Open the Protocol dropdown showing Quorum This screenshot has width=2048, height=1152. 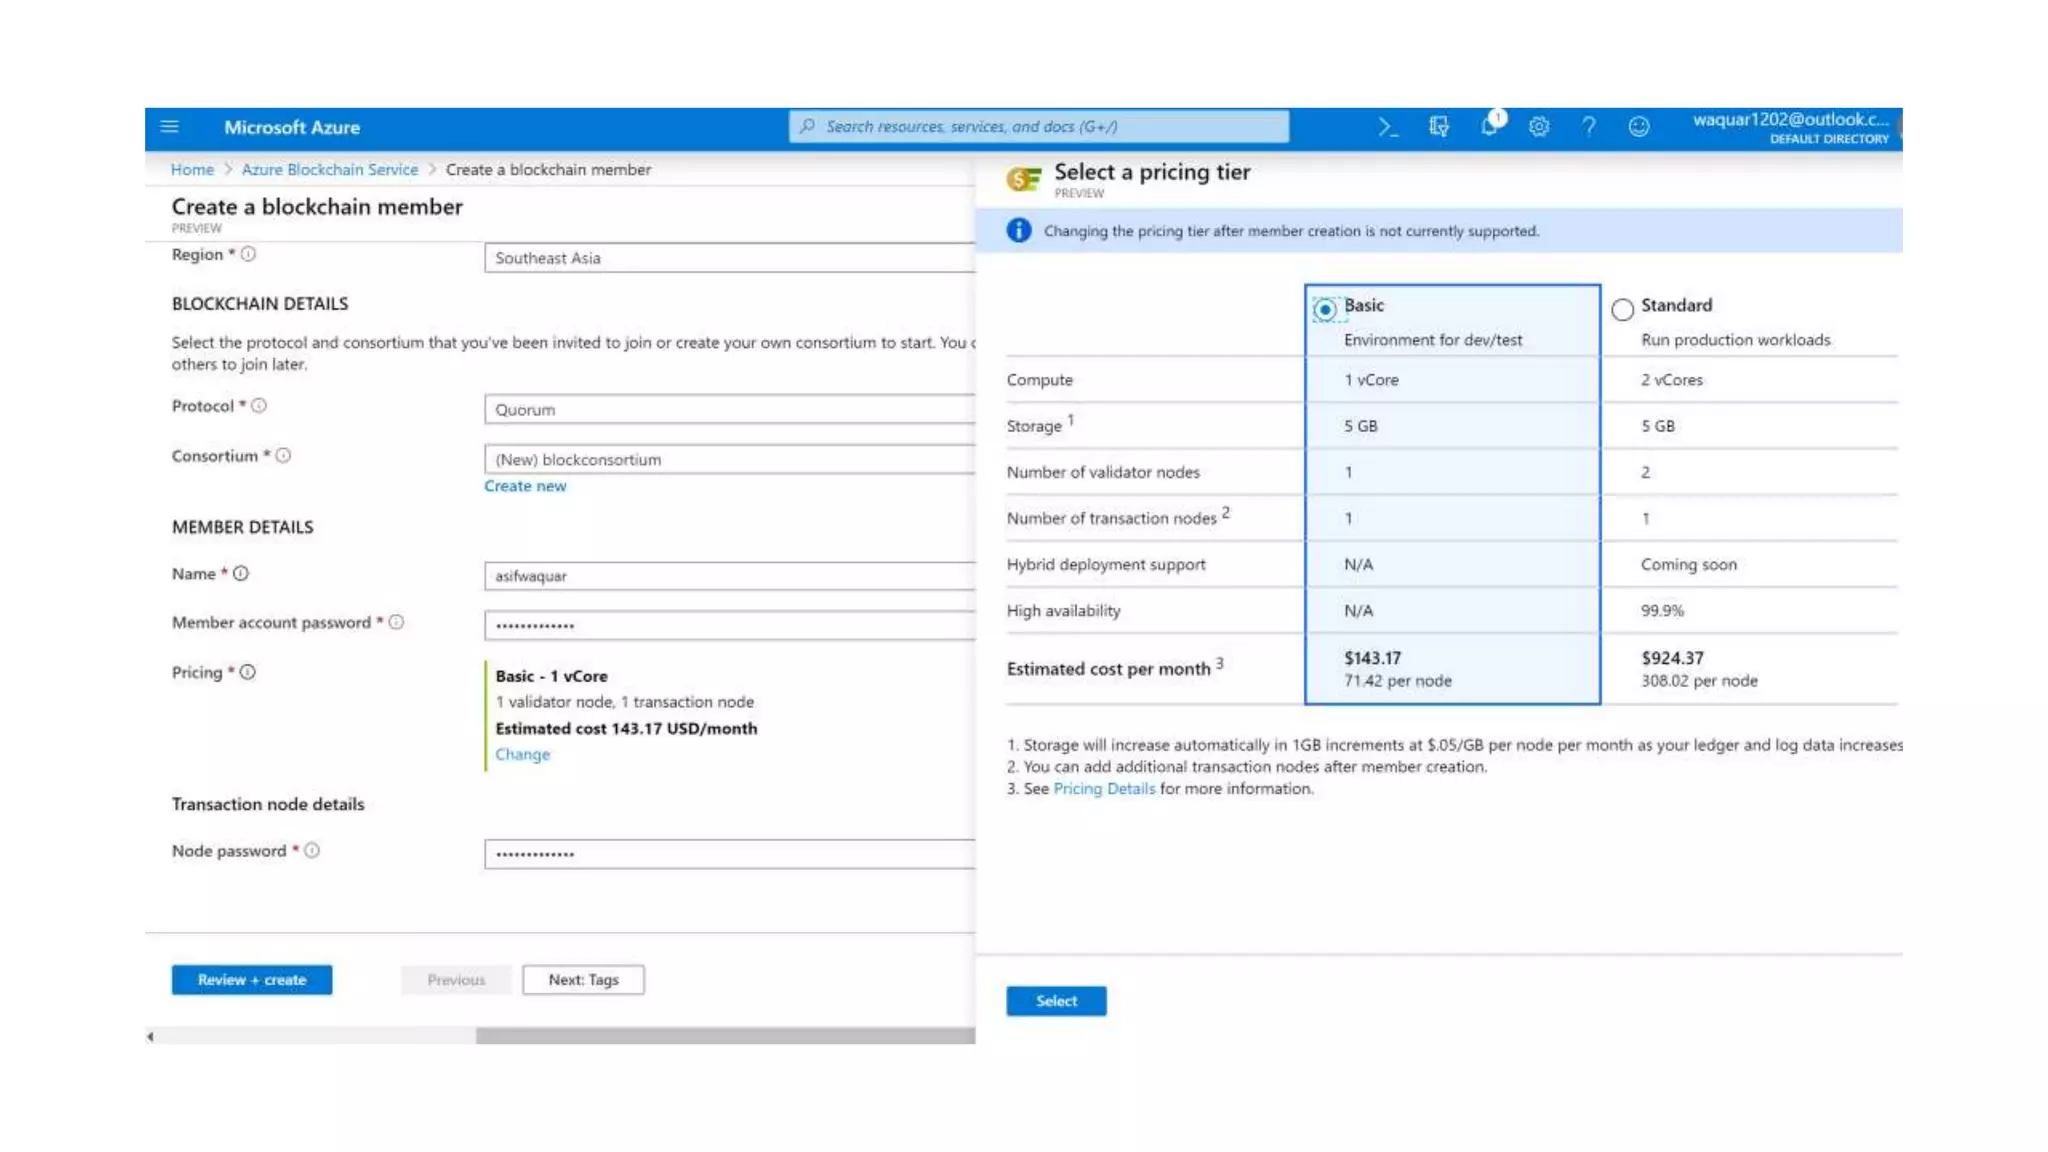(729, 409)
